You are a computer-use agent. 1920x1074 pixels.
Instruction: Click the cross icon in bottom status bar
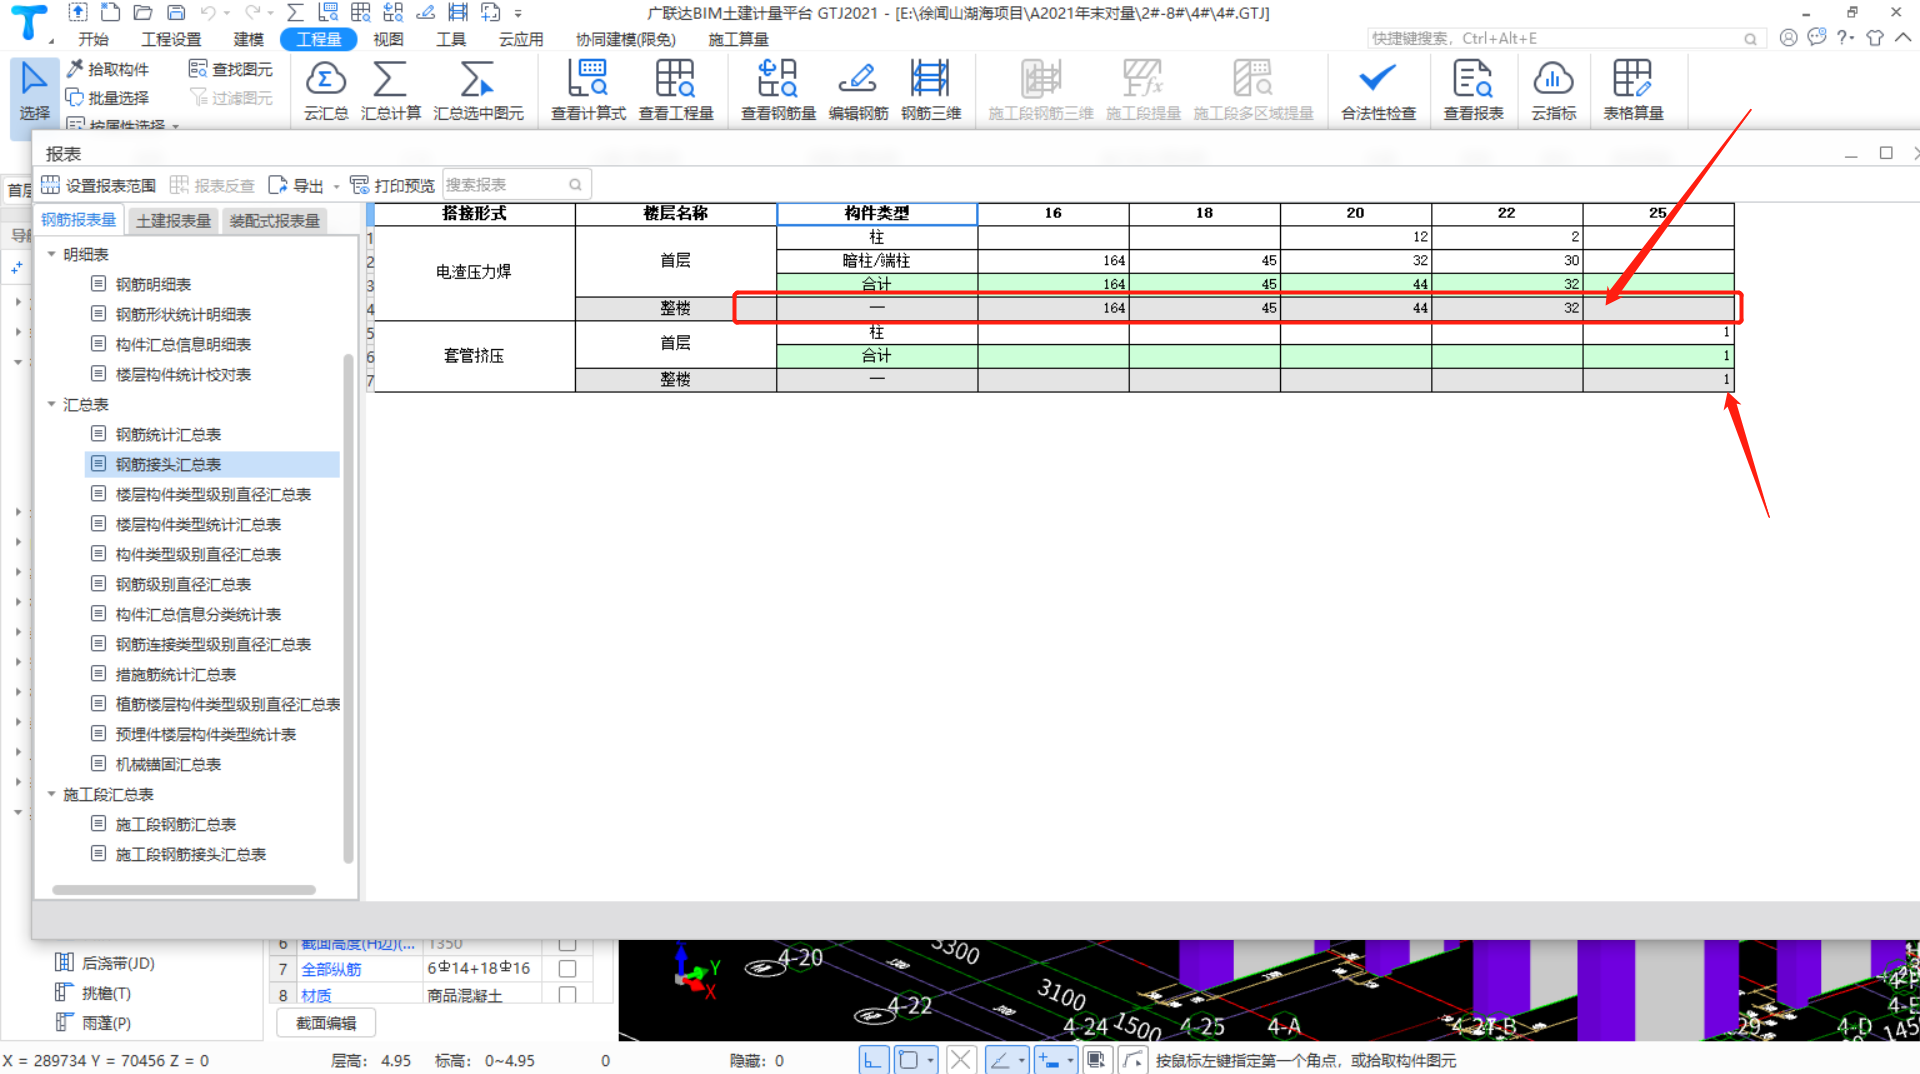(960, 1060)
